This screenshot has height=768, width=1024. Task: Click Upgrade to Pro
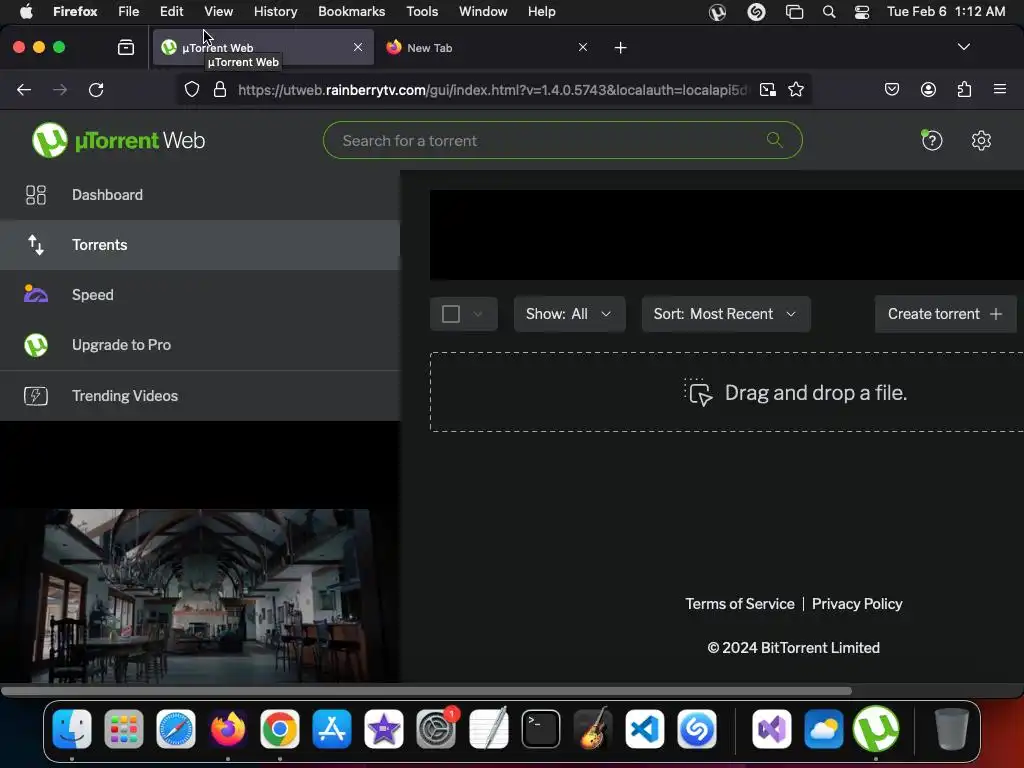point(200,345)
